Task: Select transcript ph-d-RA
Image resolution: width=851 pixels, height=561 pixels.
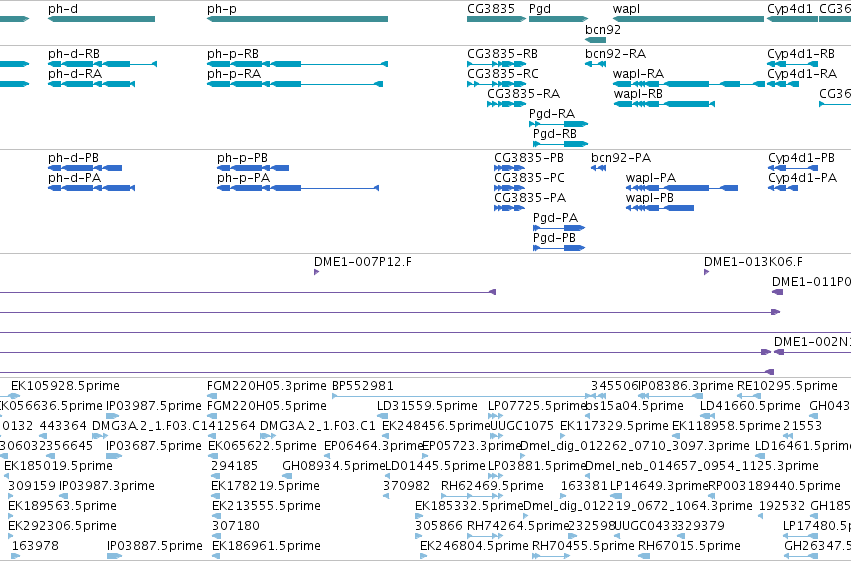Action: click(74, 74)
